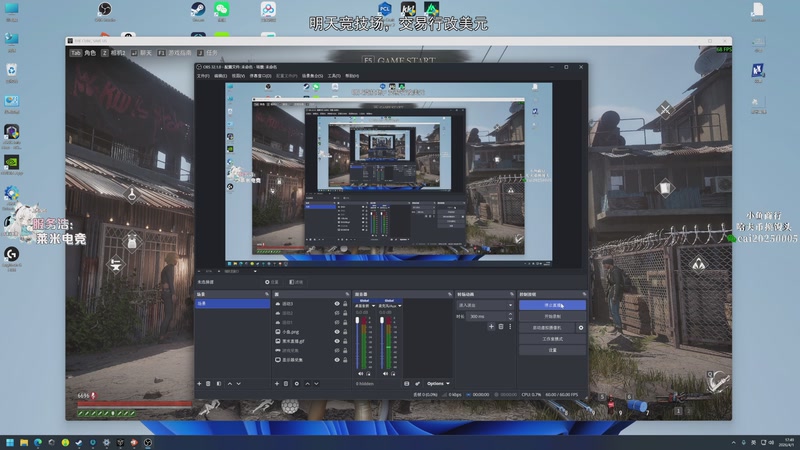Pop out the 控制按钮 dock panel icon
The image size is (800, 450).
(584, 294)
